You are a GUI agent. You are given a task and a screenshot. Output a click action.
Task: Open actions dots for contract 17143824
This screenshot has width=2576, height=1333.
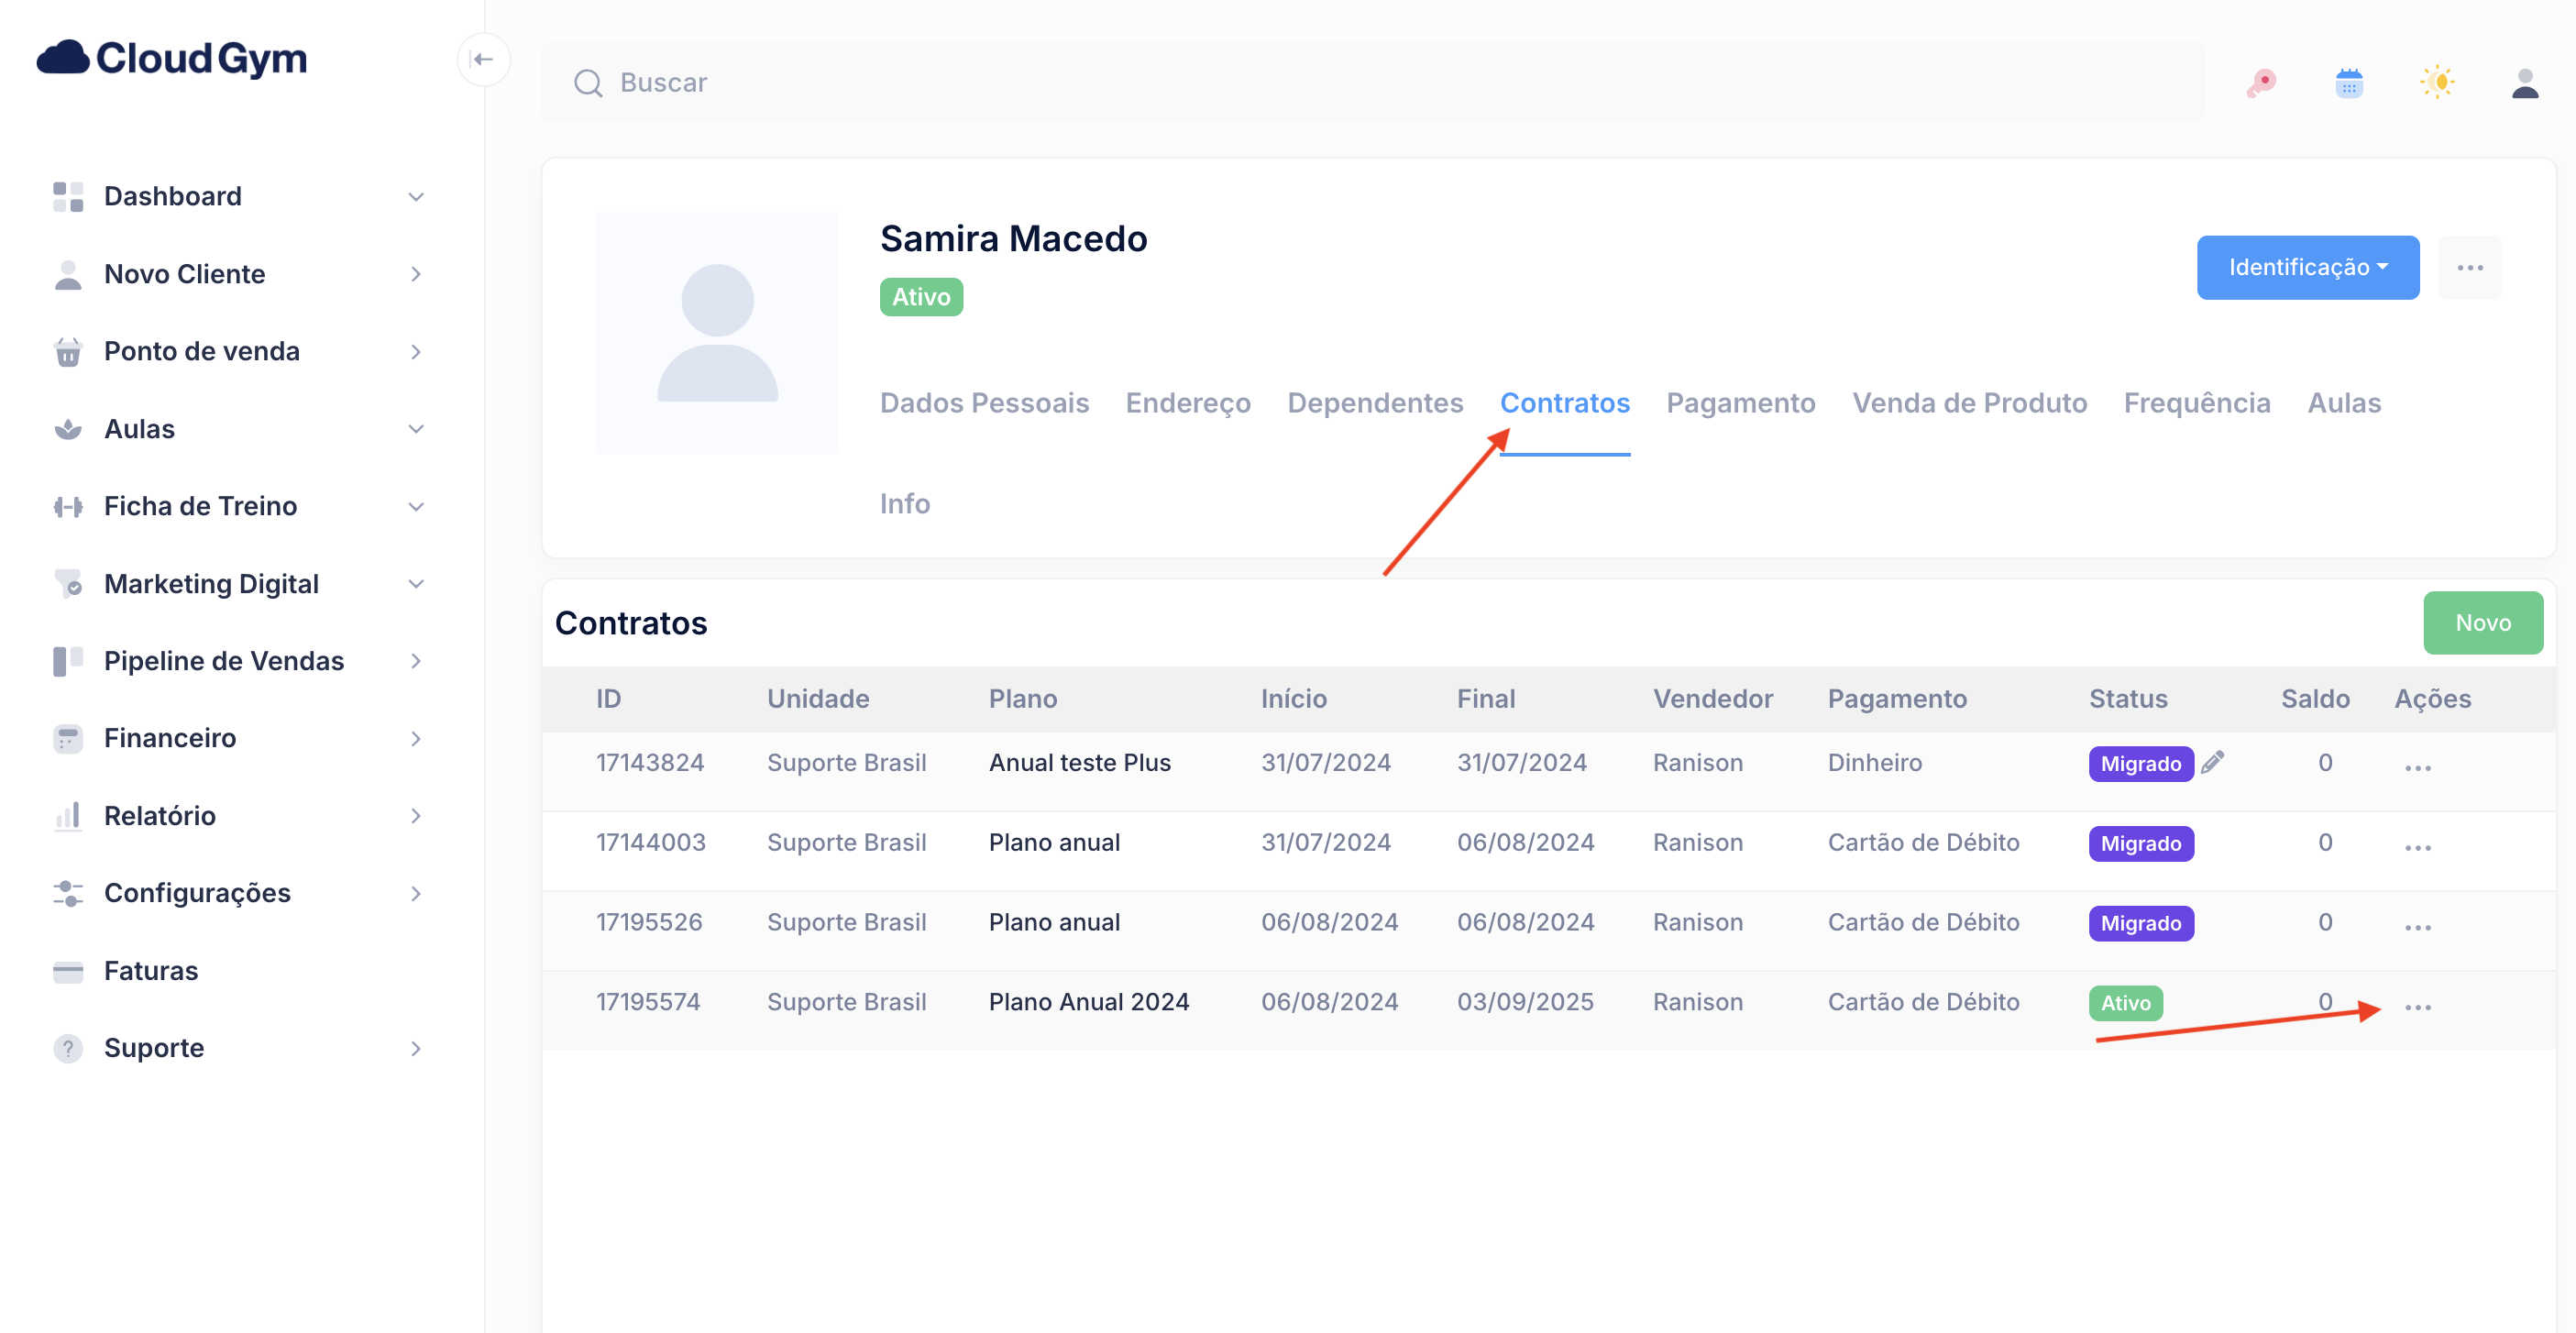coord(2417,767)
